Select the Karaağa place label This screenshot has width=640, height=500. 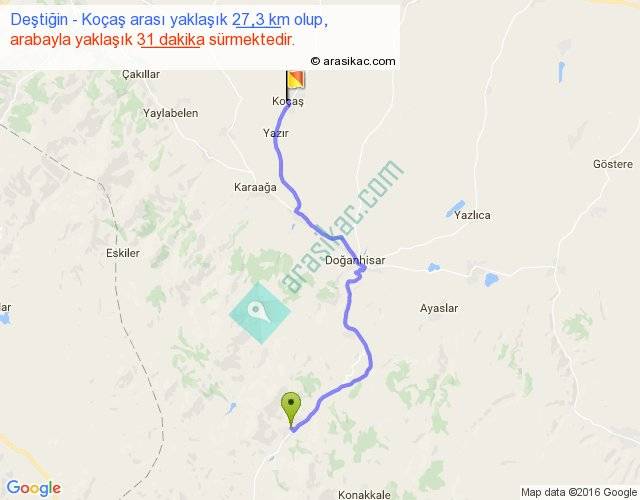click(255, 187)
